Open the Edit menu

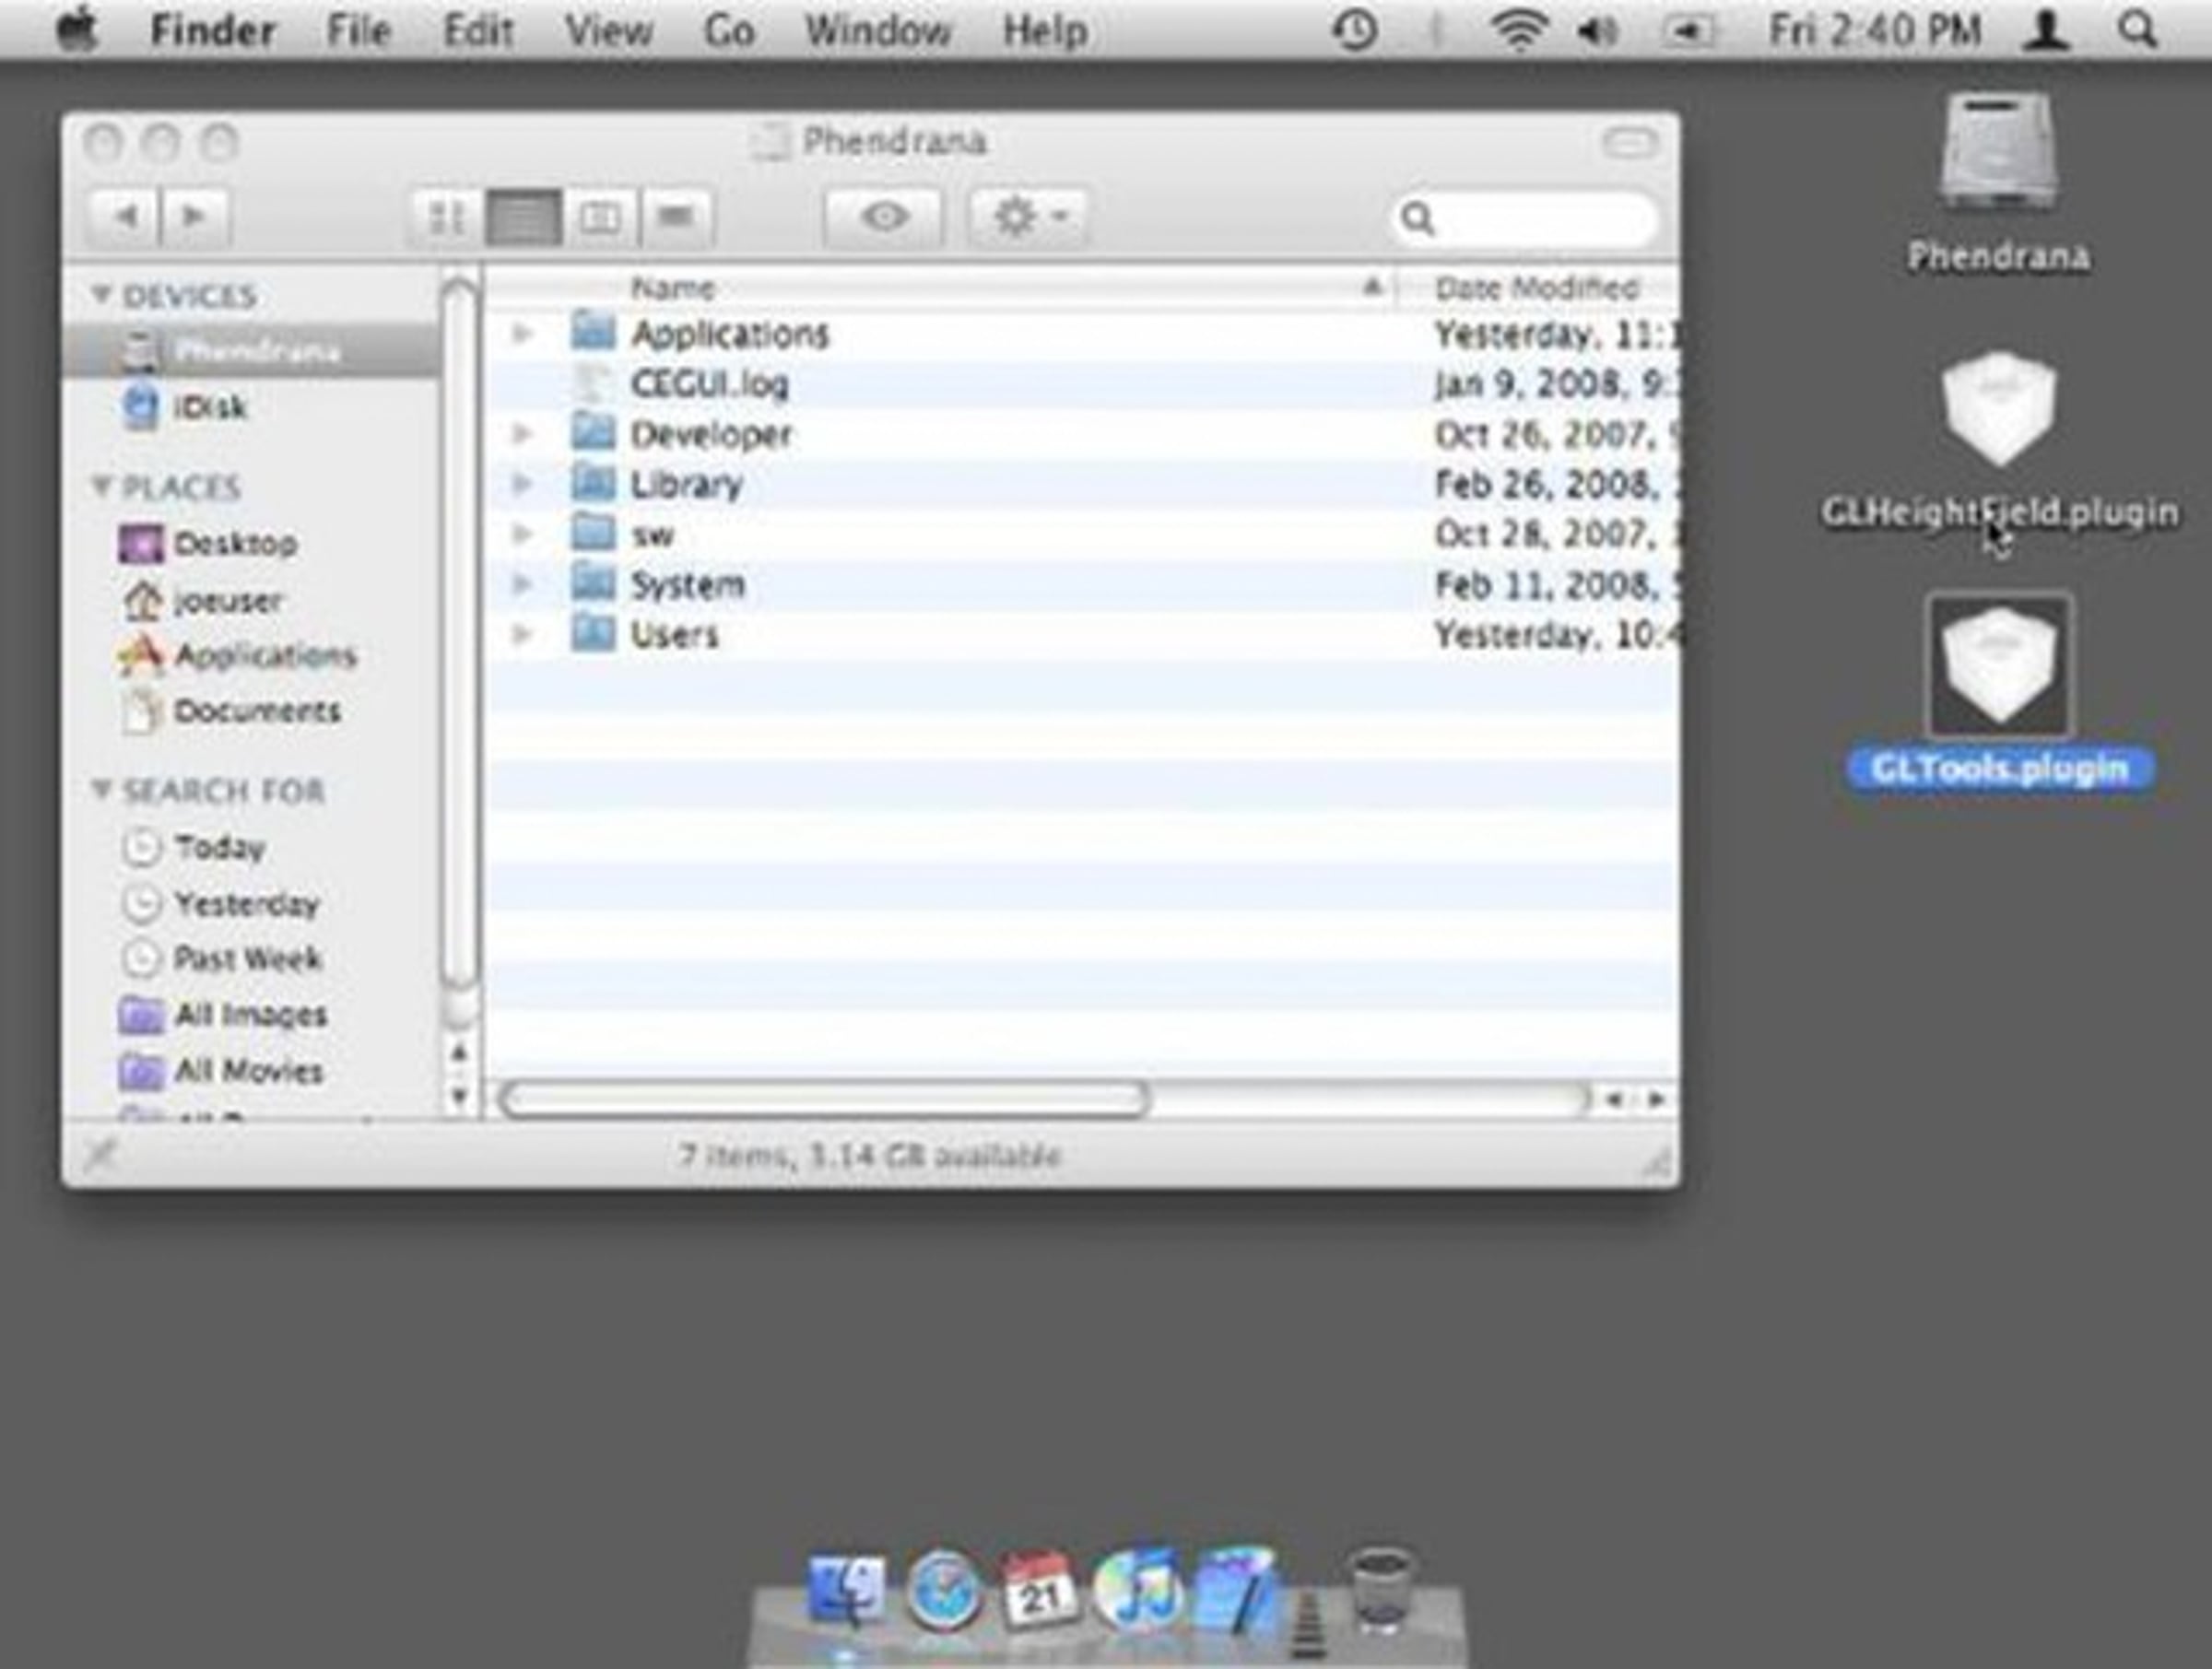478,31
